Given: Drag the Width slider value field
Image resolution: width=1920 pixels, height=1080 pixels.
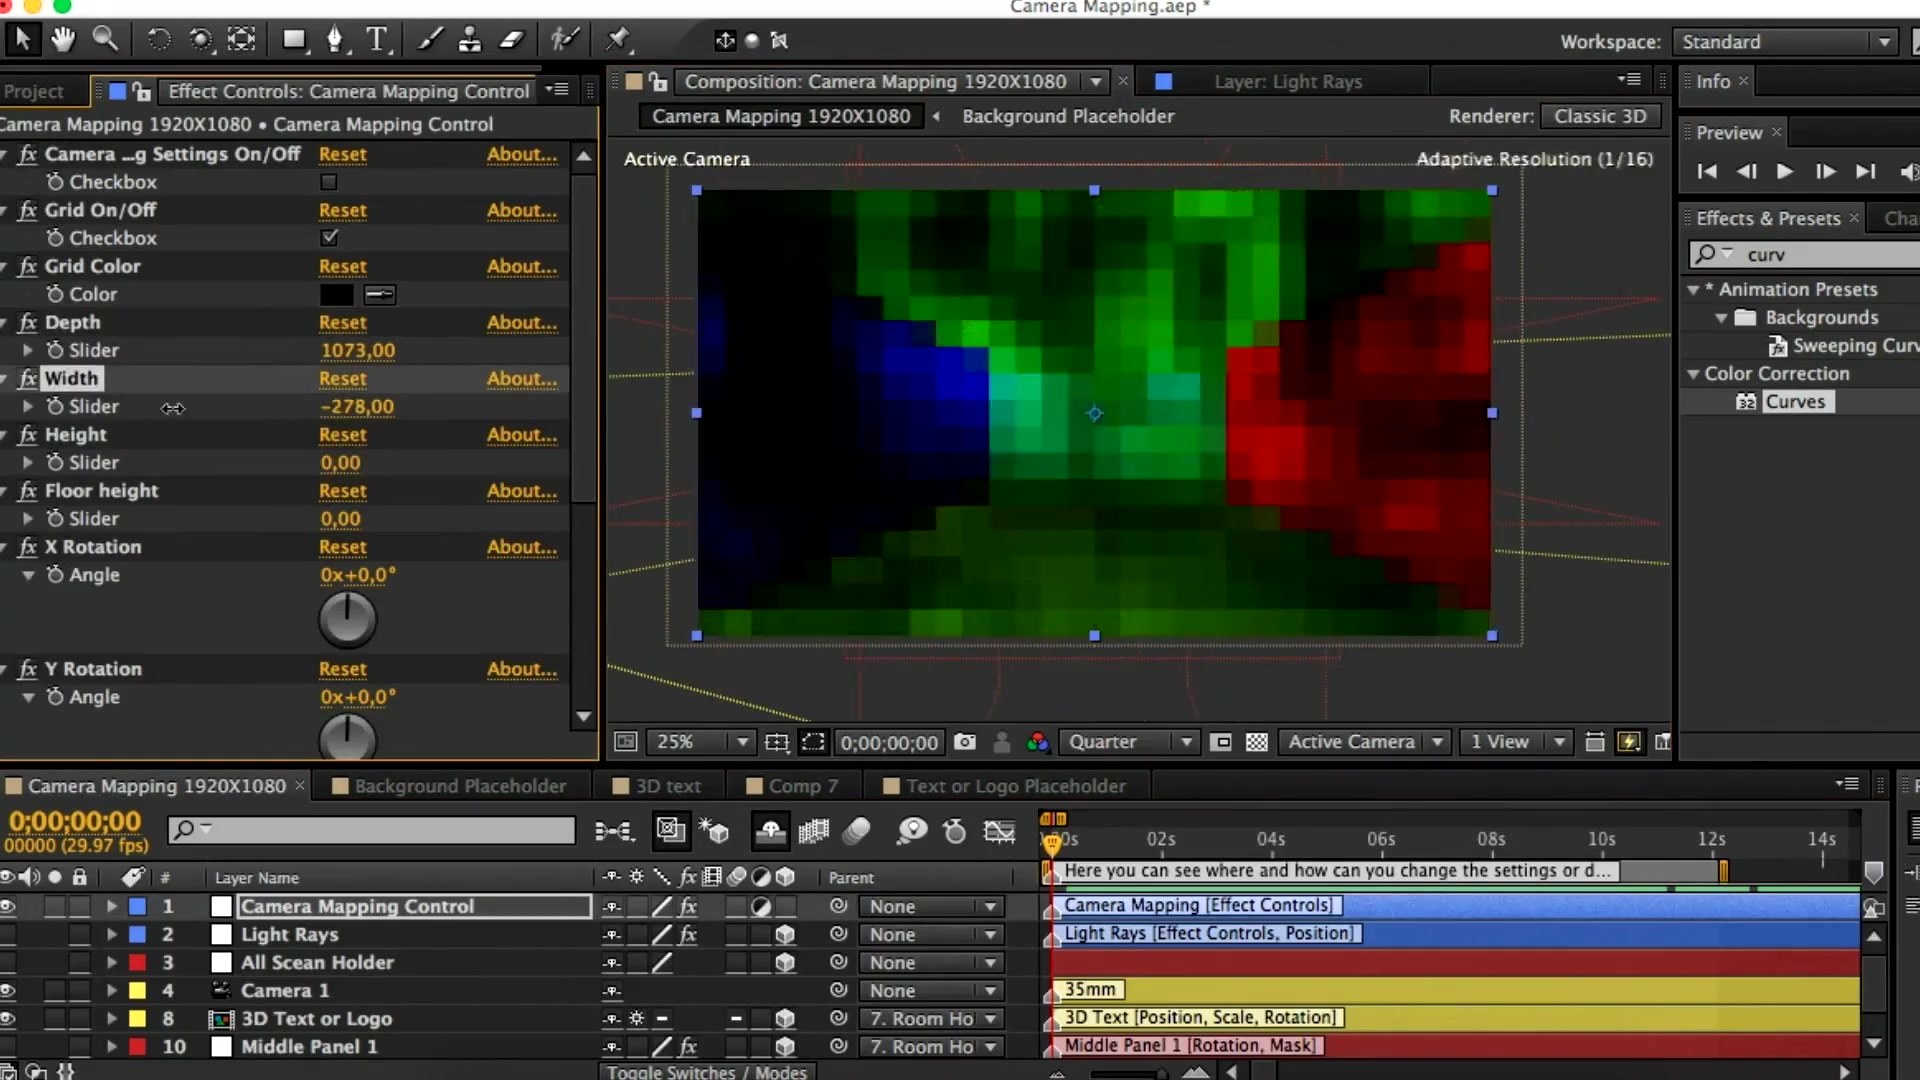Looking at the screenshot, I should coord(355,406).
